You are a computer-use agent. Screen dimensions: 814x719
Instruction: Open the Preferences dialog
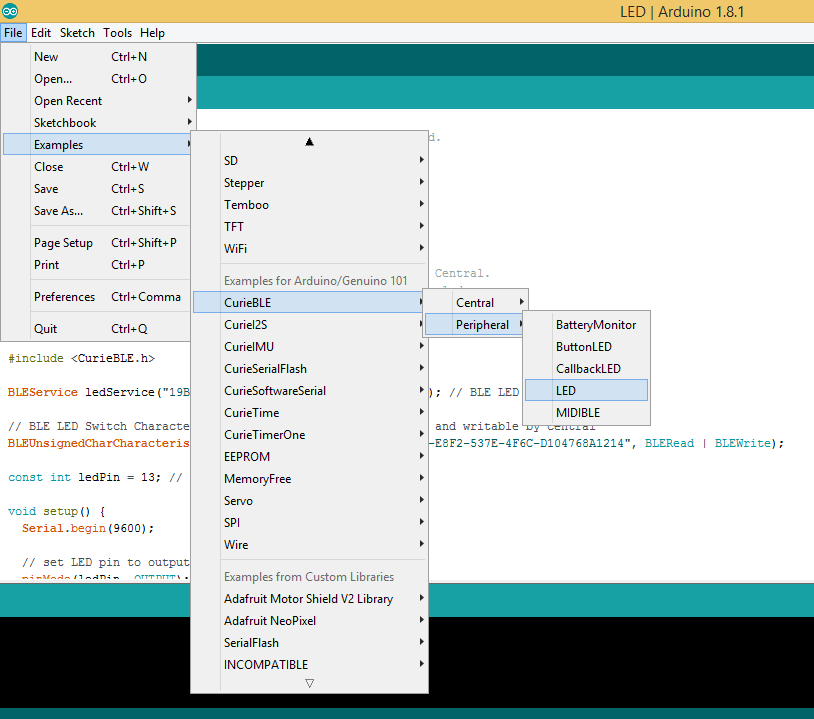(65, 296)
